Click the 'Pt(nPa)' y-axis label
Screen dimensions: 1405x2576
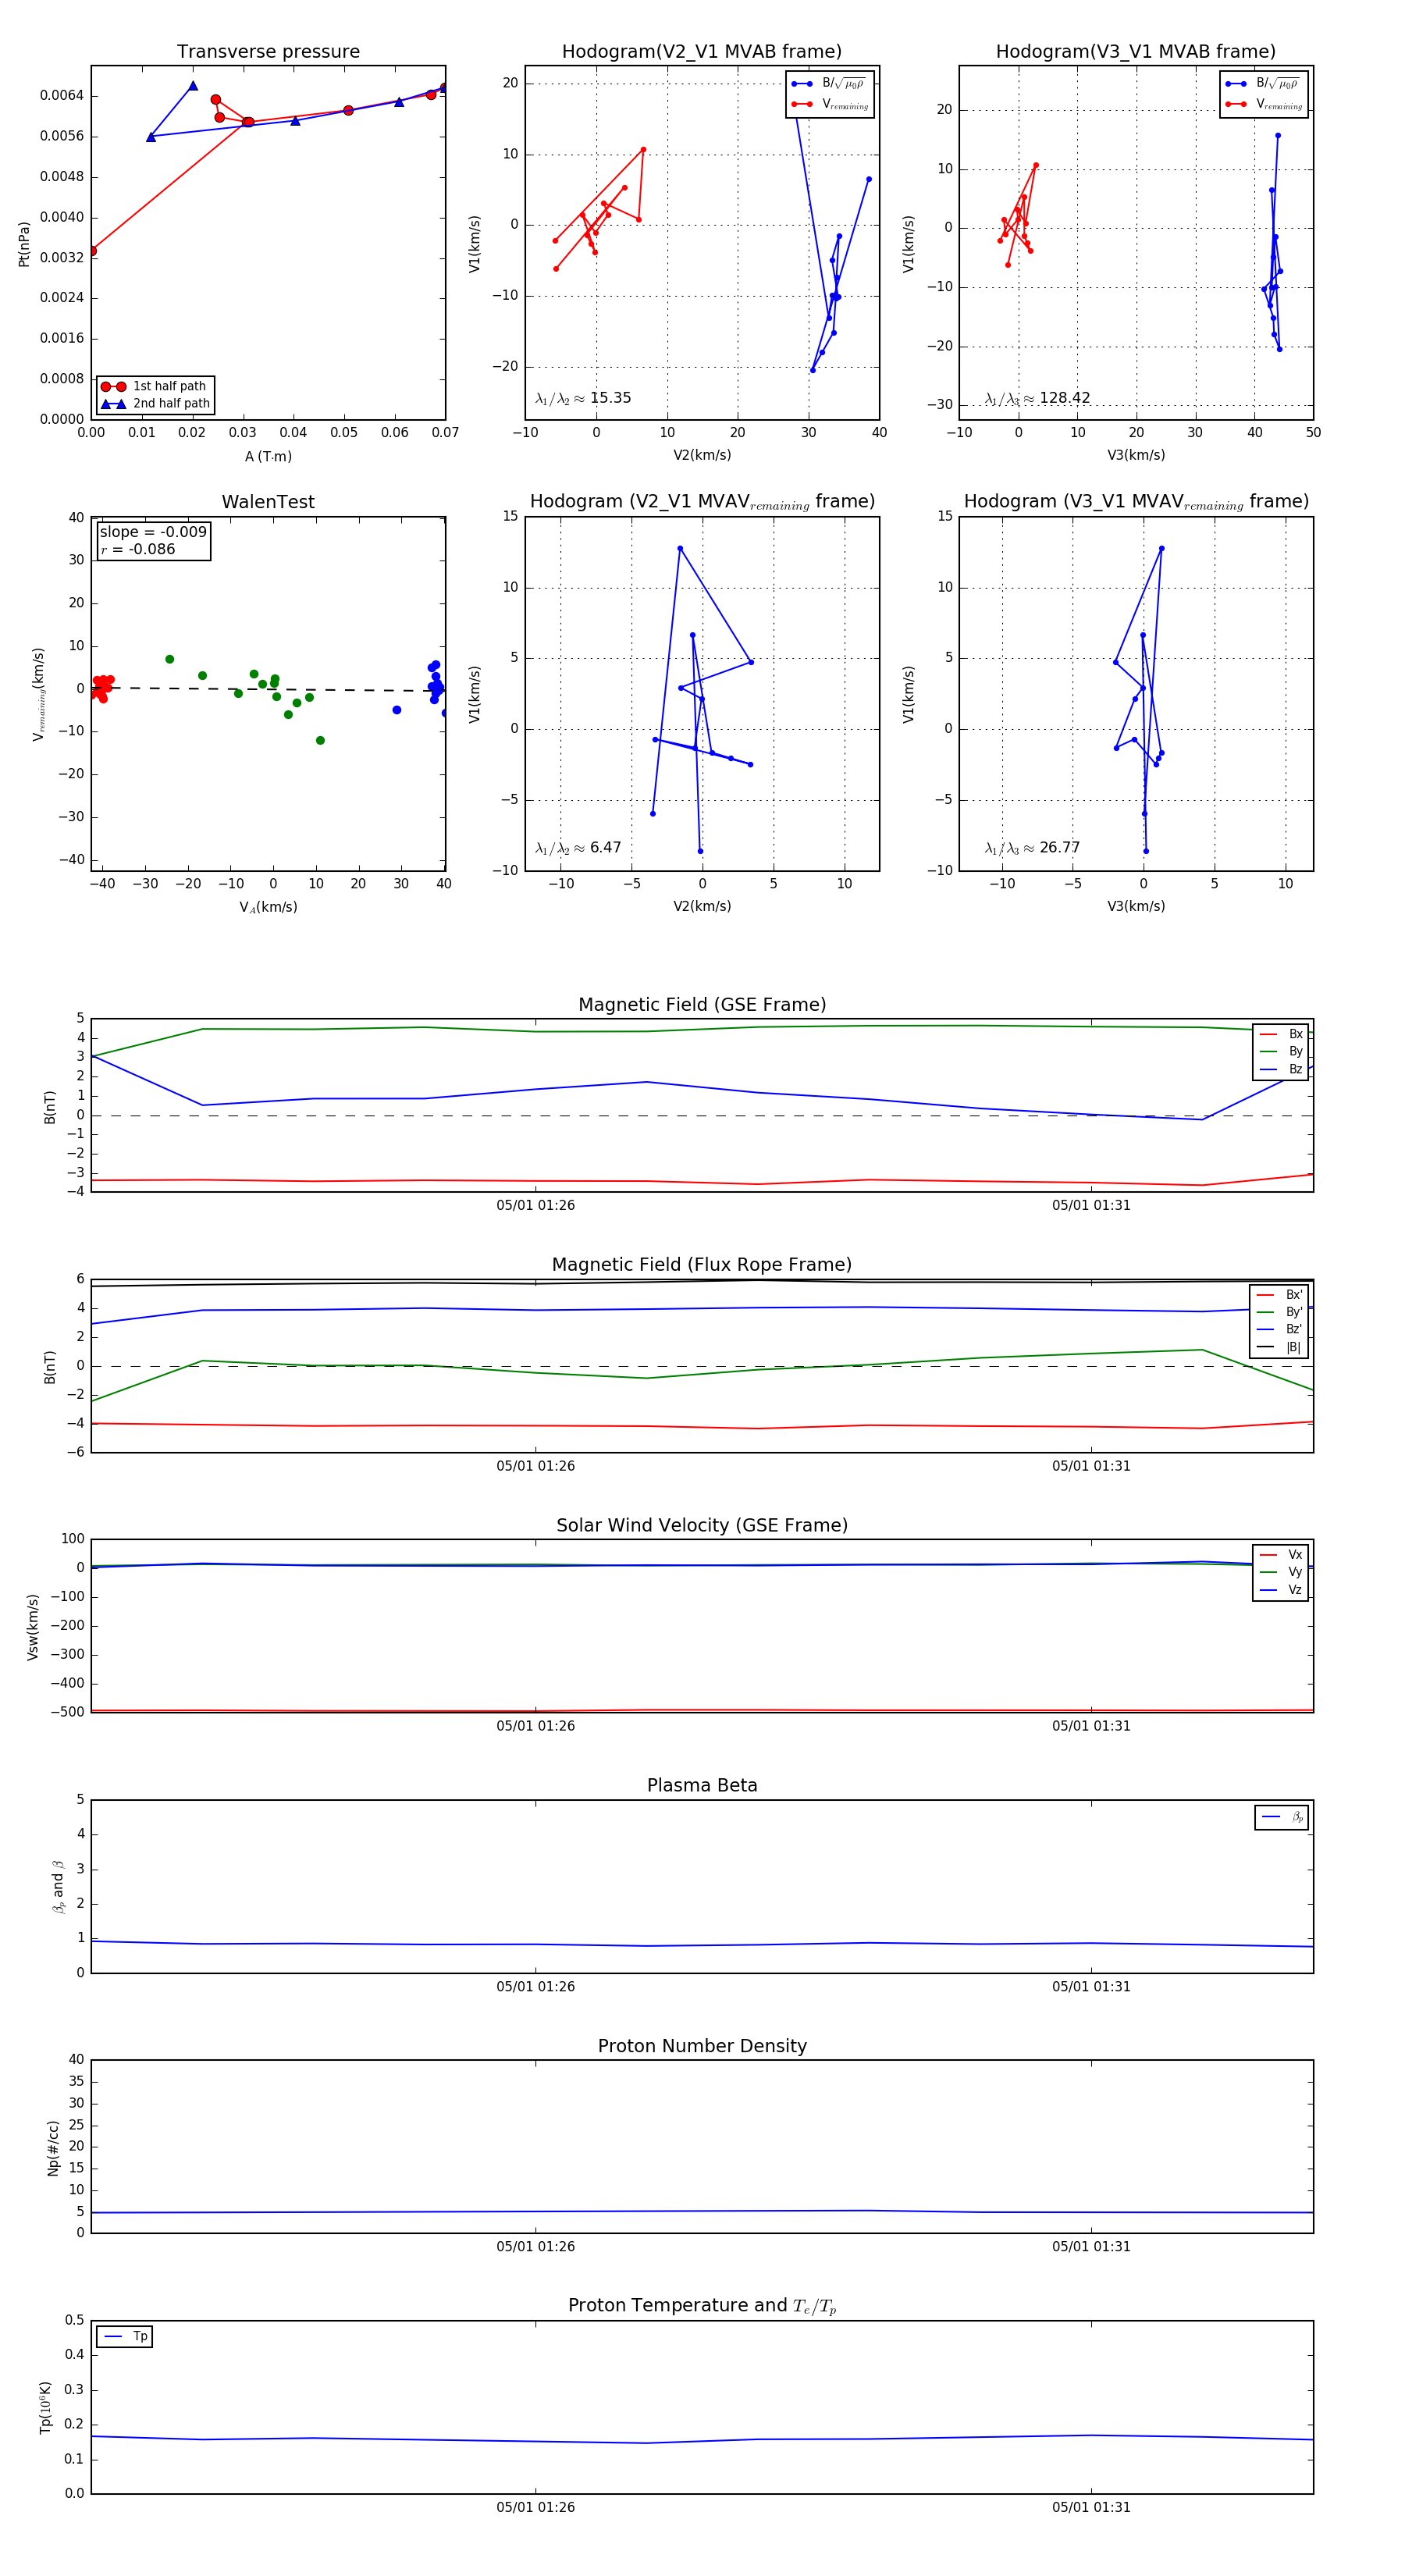pos(24,243)
